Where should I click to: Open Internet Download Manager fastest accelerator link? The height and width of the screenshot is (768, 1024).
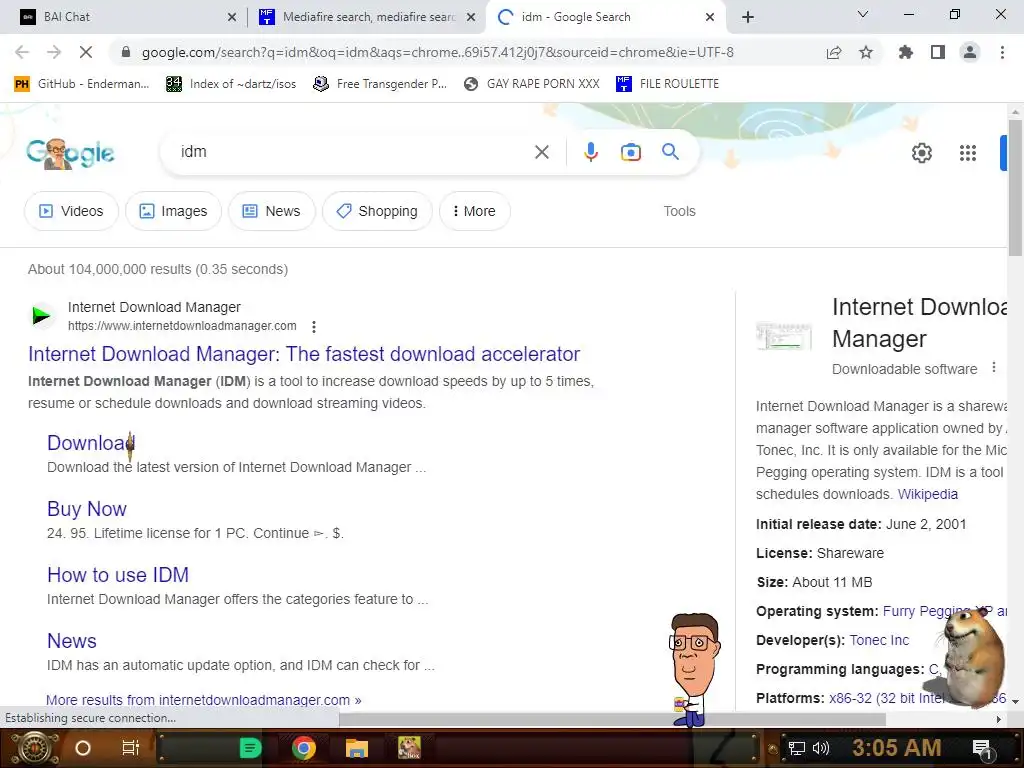304,354
